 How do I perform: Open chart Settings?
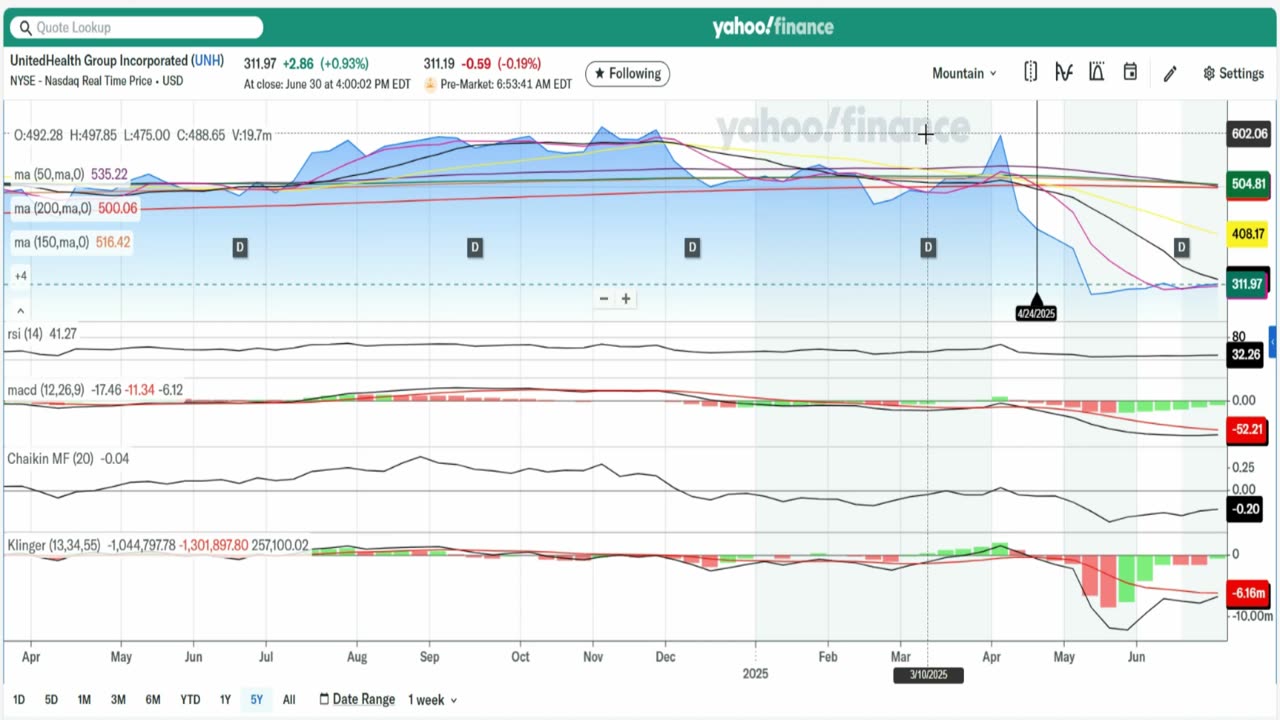coord(1234,73)
